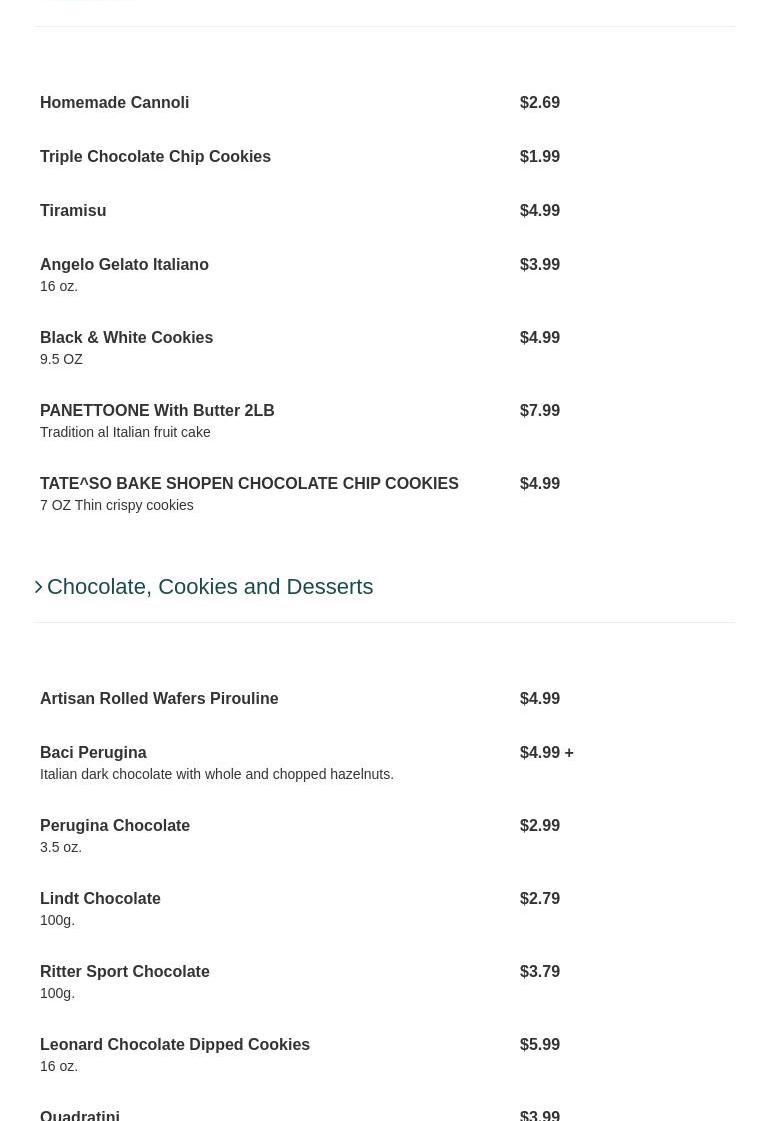Open the Tiramisu menu item

[73, 211]
